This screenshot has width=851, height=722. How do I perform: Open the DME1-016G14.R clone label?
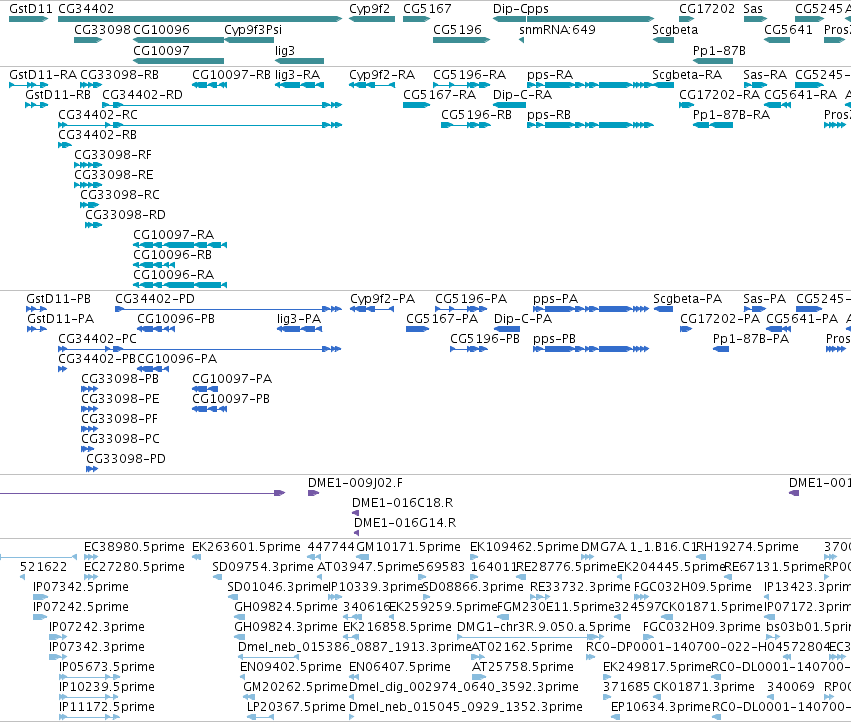(x=405, y=523)
